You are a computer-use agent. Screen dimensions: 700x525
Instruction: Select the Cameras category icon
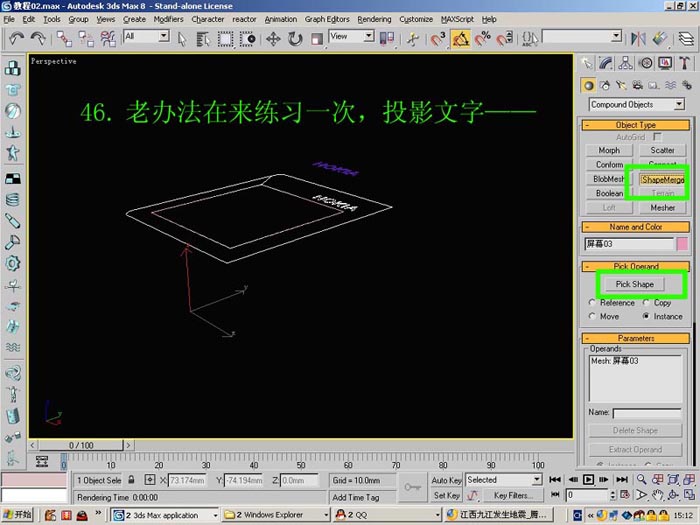tap(638, 85)
